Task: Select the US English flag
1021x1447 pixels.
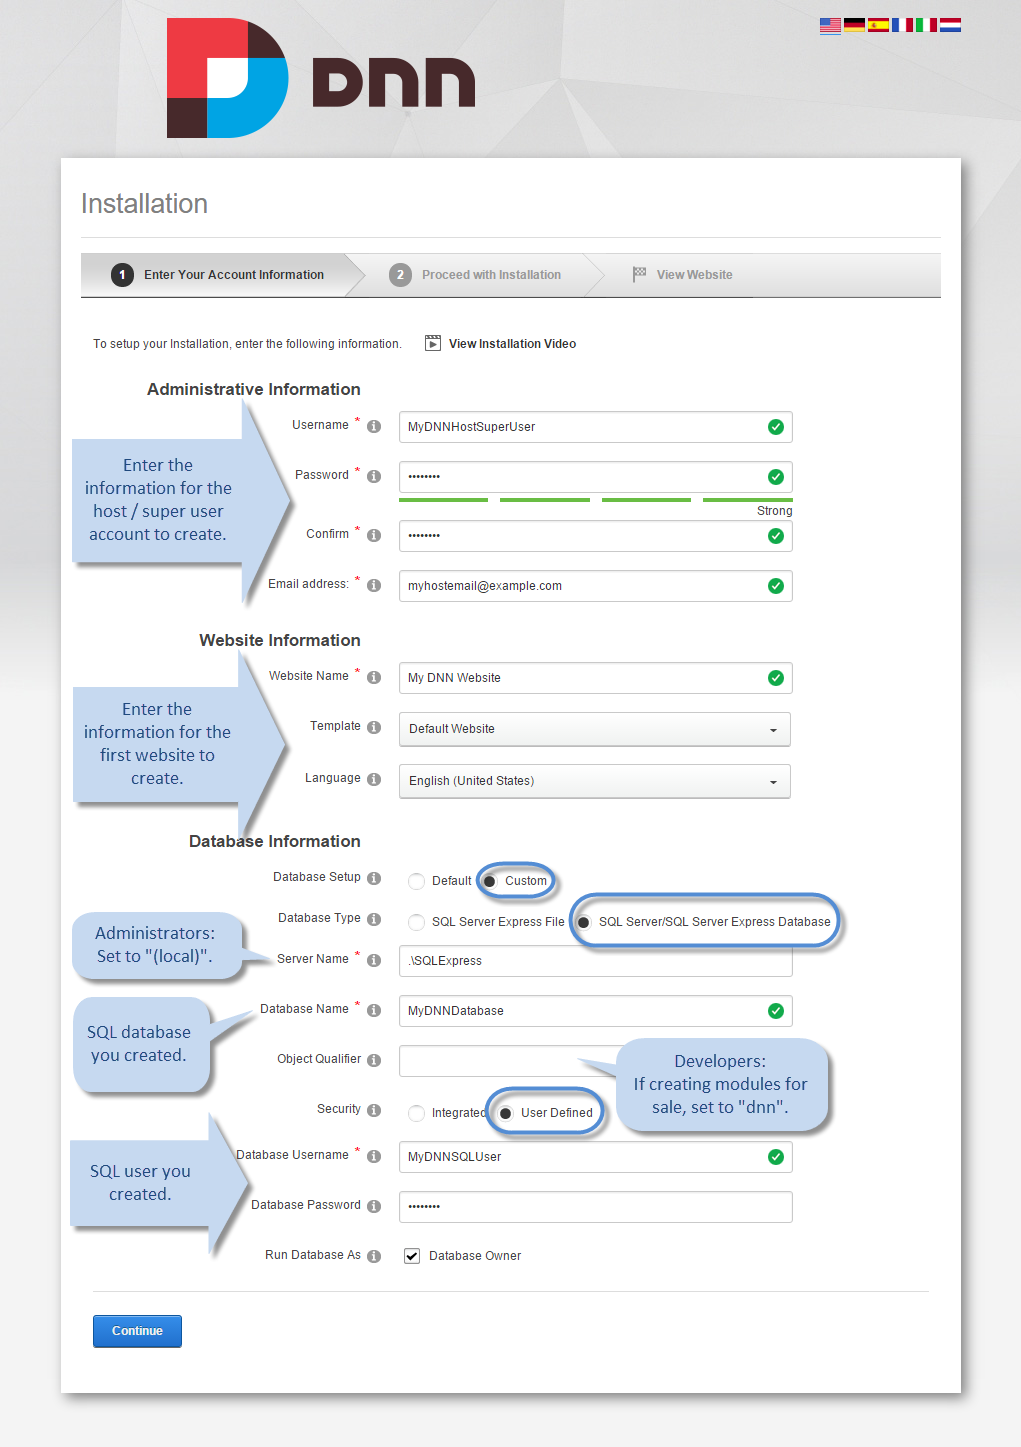Action: 830,26
